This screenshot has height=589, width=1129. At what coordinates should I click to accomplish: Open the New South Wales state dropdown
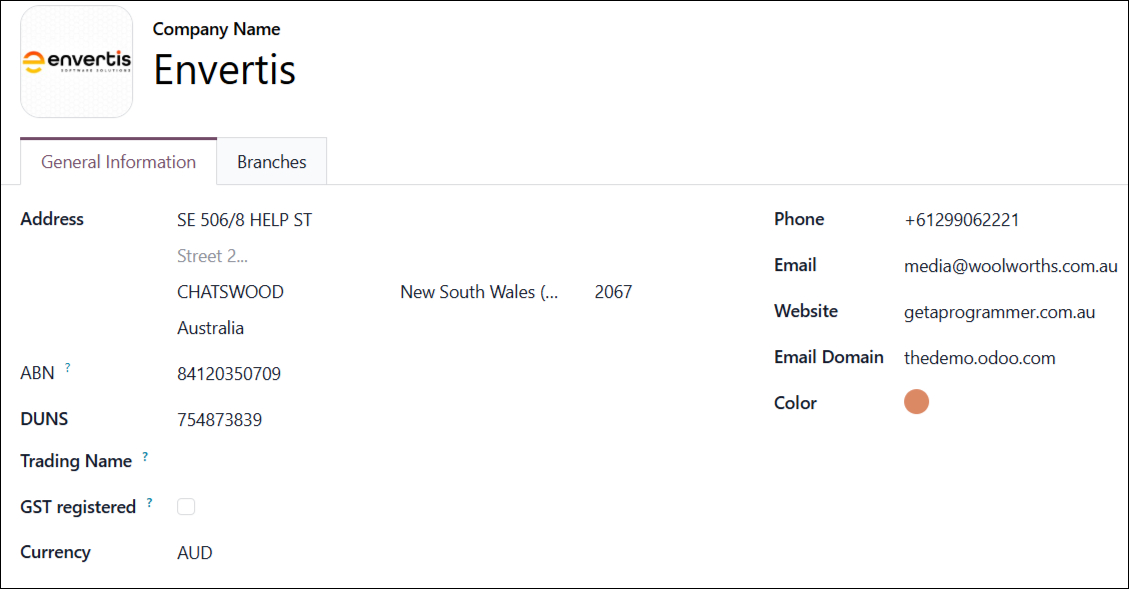click(480, 292)
